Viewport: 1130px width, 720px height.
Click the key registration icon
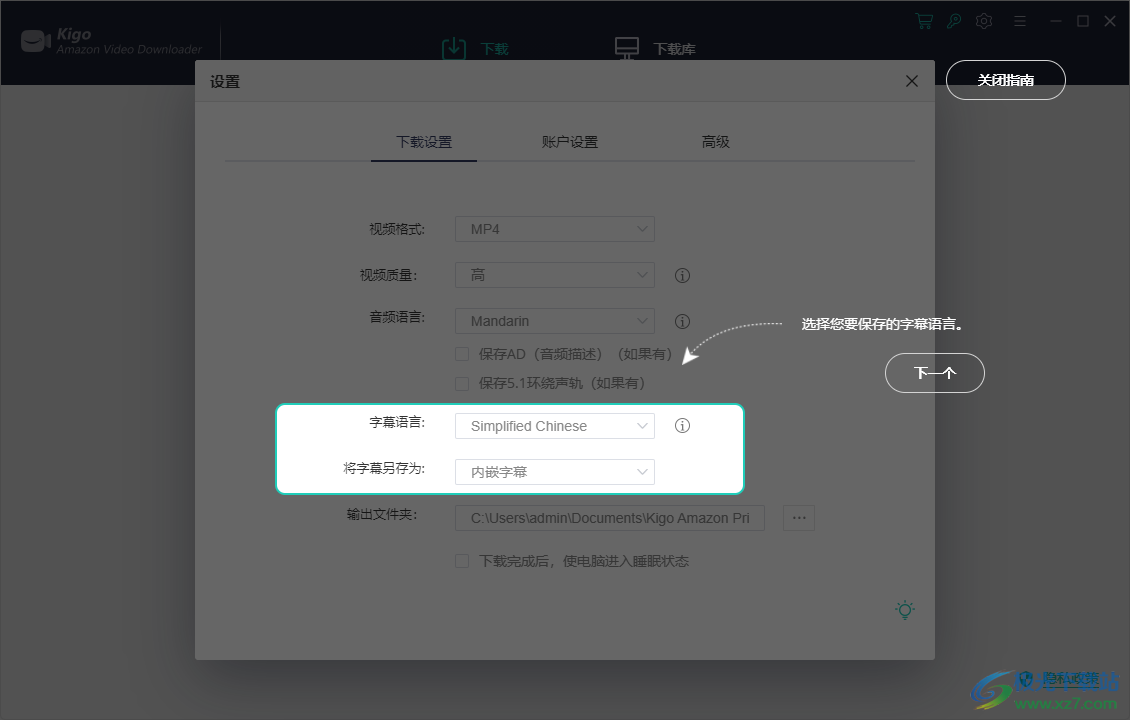(953, 22)
